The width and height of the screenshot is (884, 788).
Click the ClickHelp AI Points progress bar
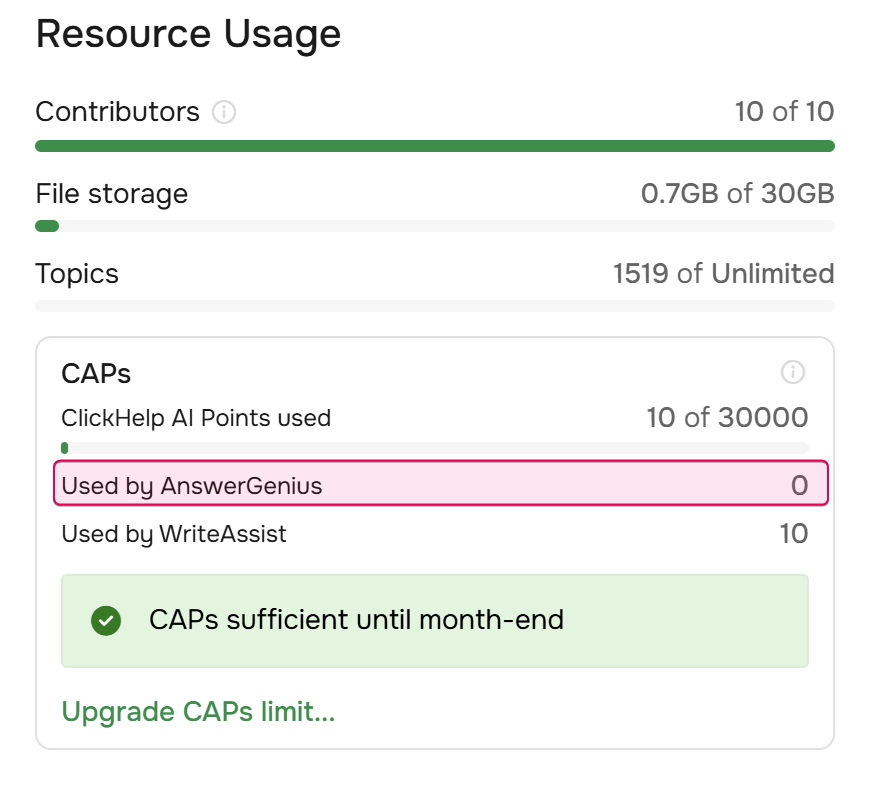click(x=435, y=444)
